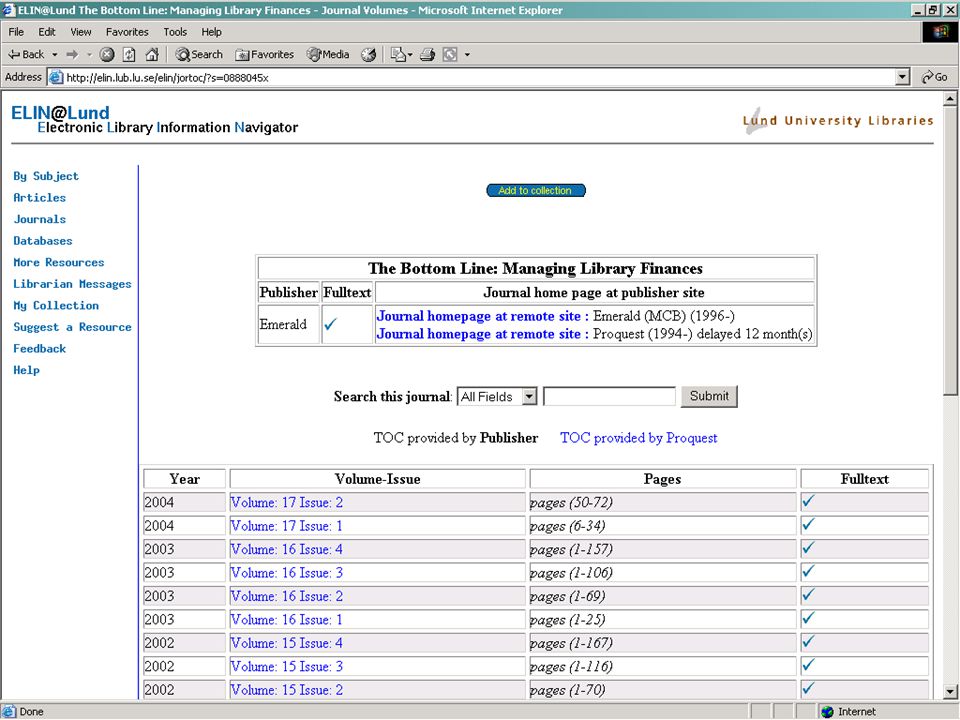
Task: Open Feedback in sidebar
Action: pyautogui.click(x=39, y=348)
